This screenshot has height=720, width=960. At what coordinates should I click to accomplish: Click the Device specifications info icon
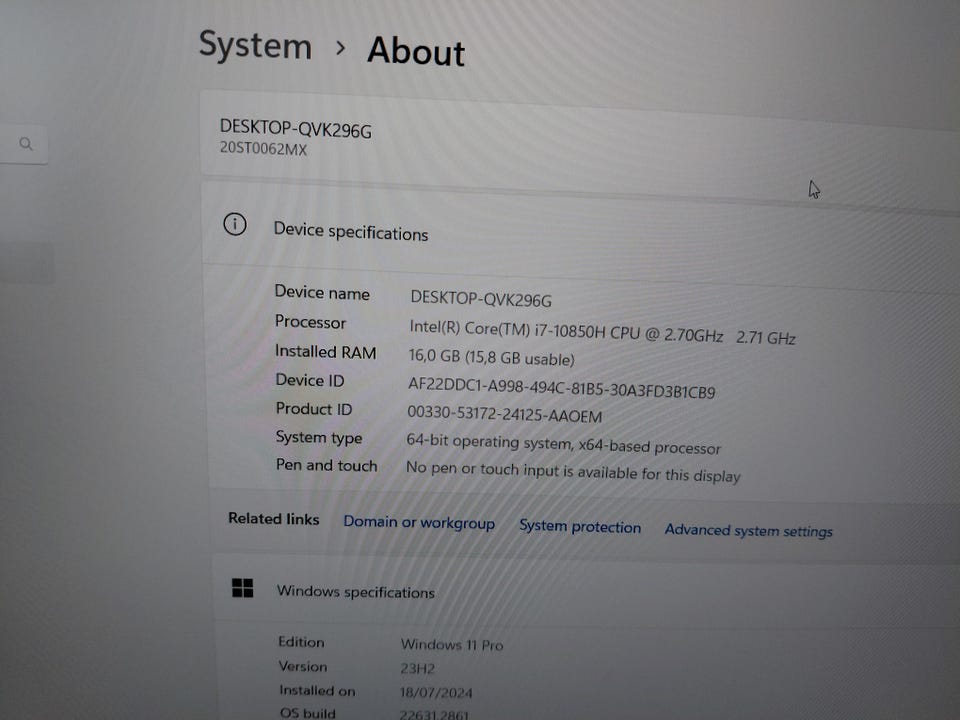point(235,225)
